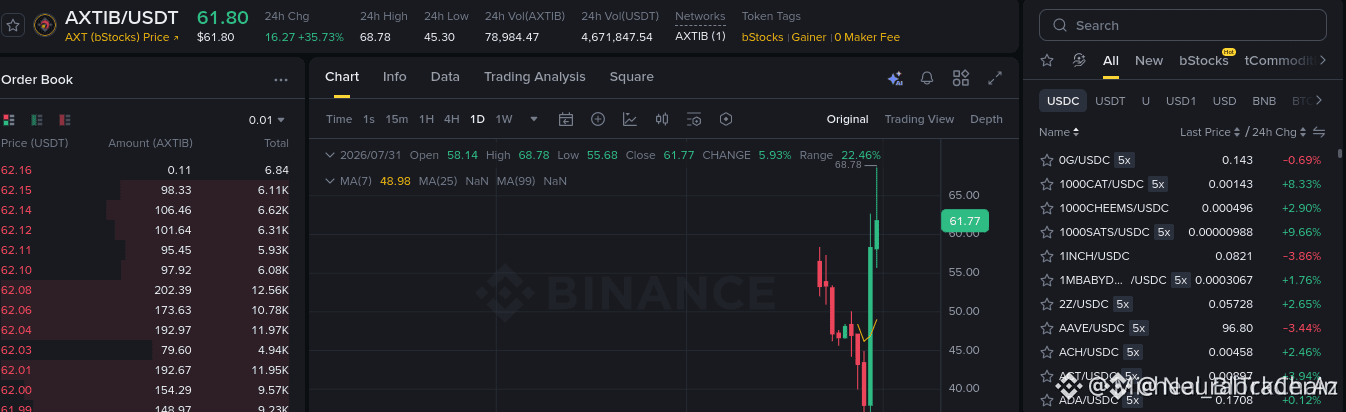Filter by USD quote currency
This screenshot has height=412, width=1346.
point(1224,101)
